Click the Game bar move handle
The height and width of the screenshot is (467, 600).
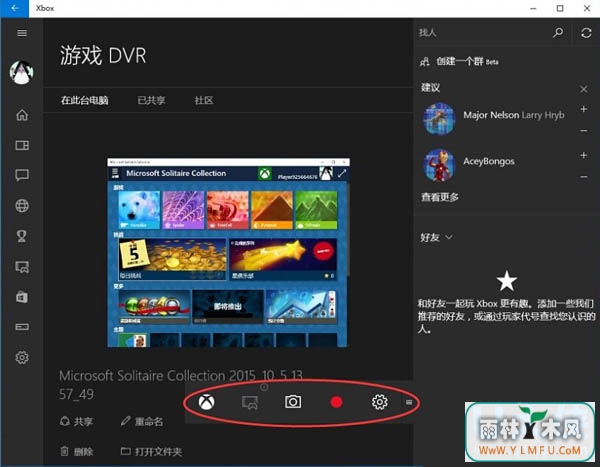click(x=409, y=402)
